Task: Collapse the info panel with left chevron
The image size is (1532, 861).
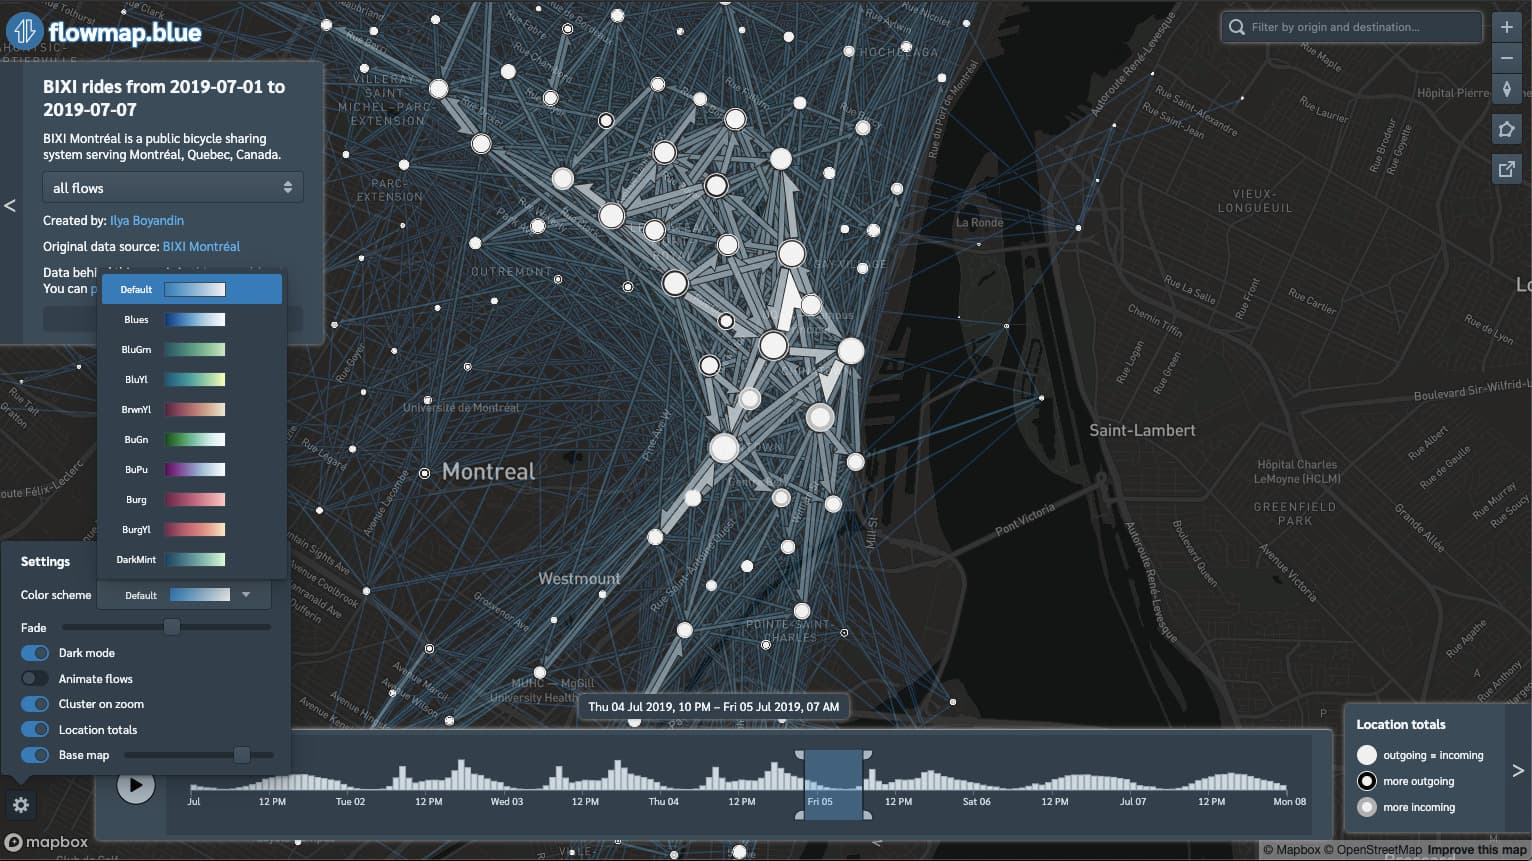Action: coord(10,206)
